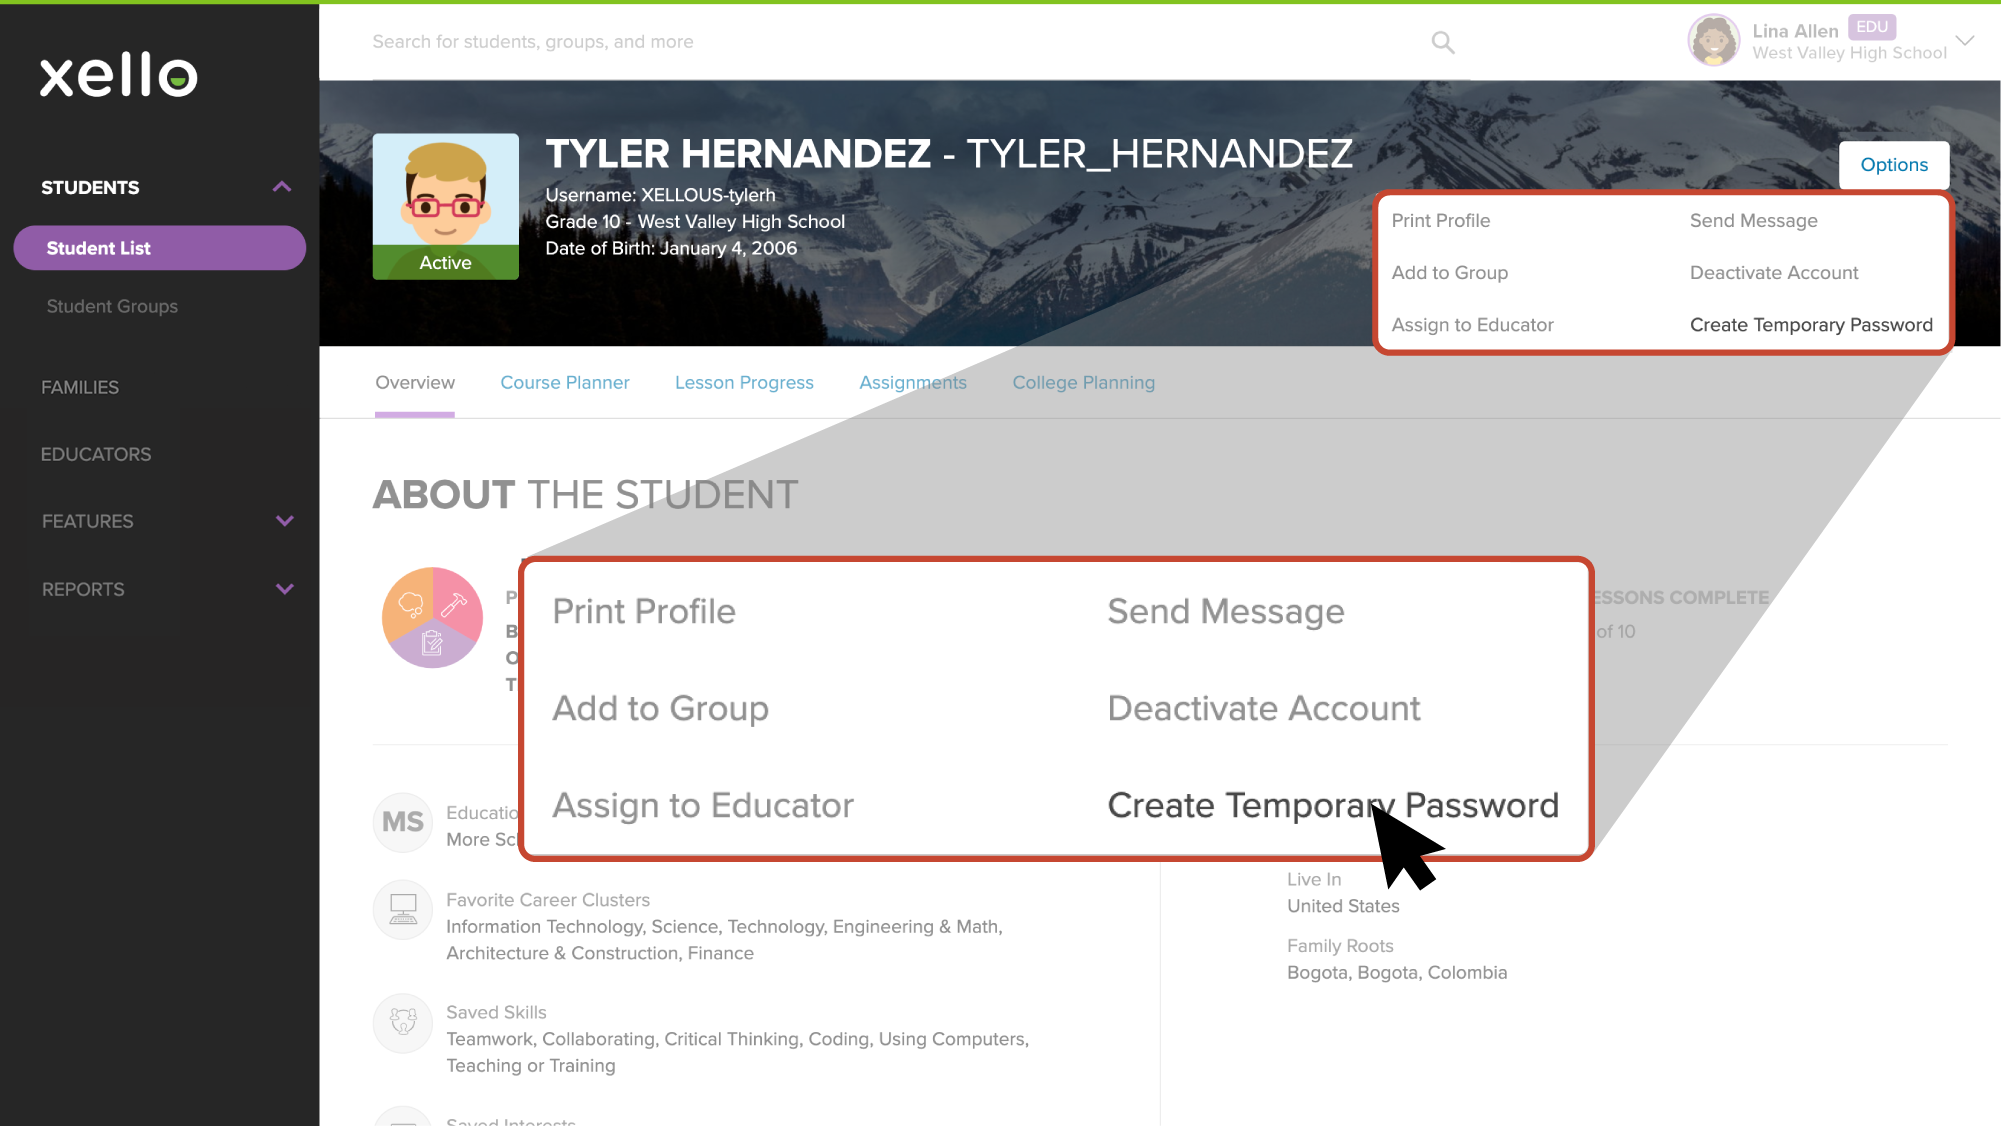The image size is (2001, 1126).
Task: Open the College Planning tab
Action: pos(1084,383)
